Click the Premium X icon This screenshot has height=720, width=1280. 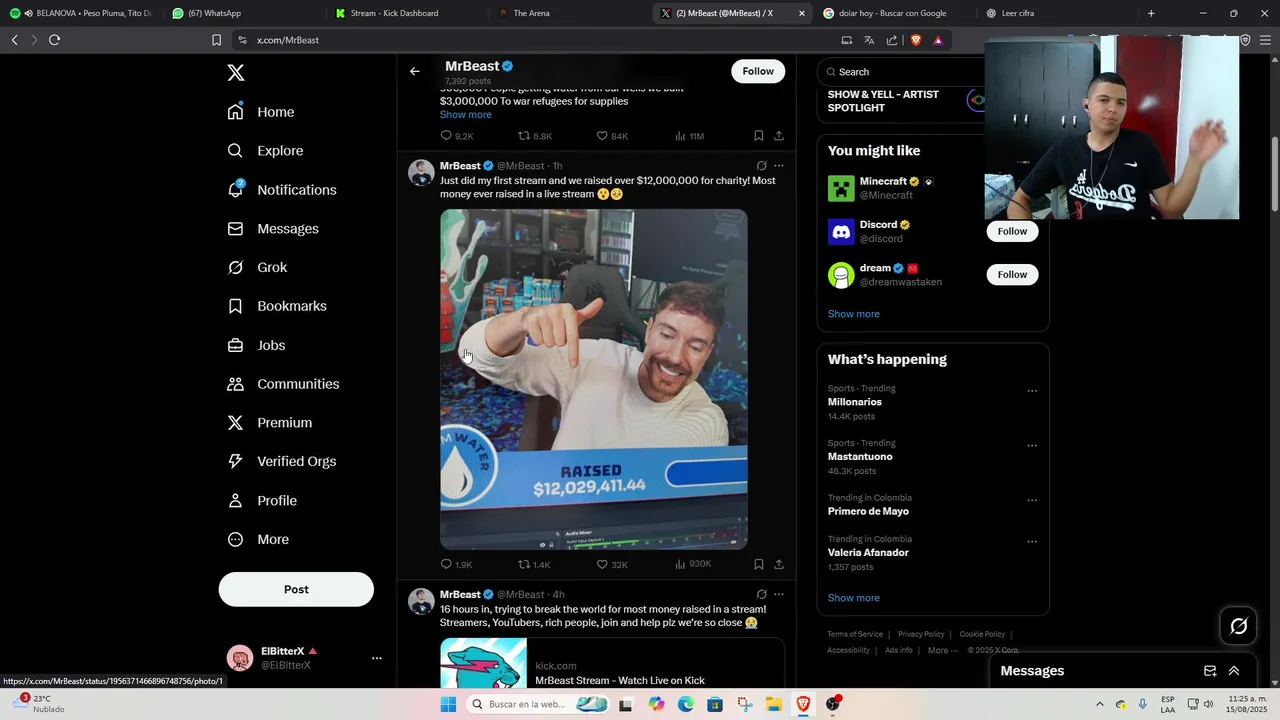click(x=236, y=423)
